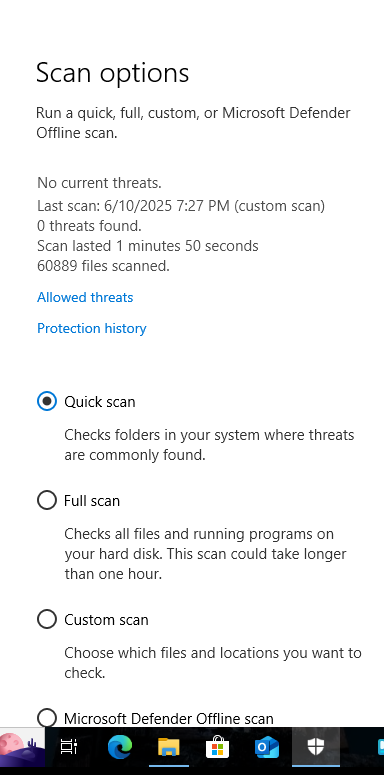Open Outlook from the taskbar

[x=266, y=747]
